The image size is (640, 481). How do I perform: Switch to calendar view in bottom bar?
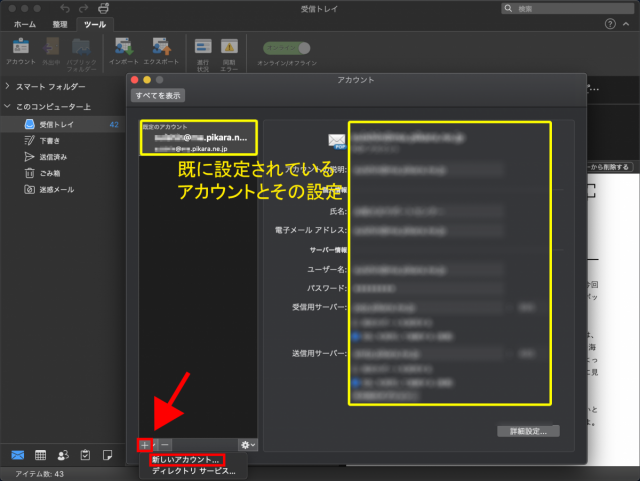[x=40, y=454]
